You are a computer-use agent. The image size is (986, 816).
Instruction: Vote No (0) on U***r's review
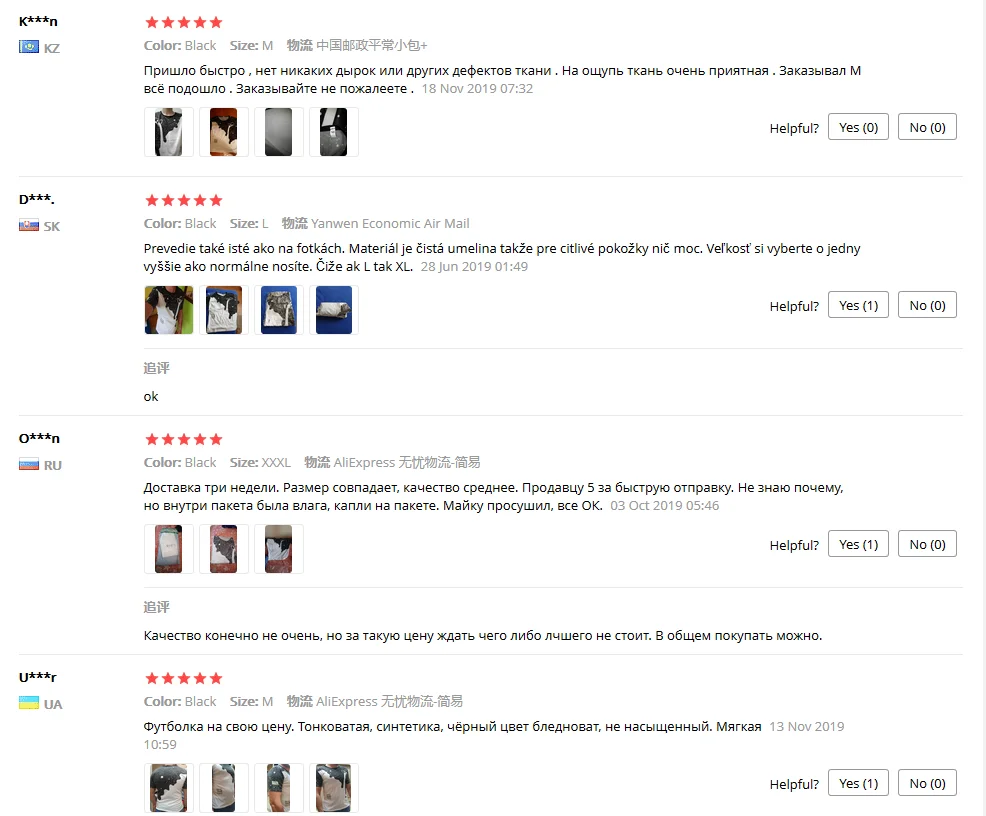pos(927,783)
